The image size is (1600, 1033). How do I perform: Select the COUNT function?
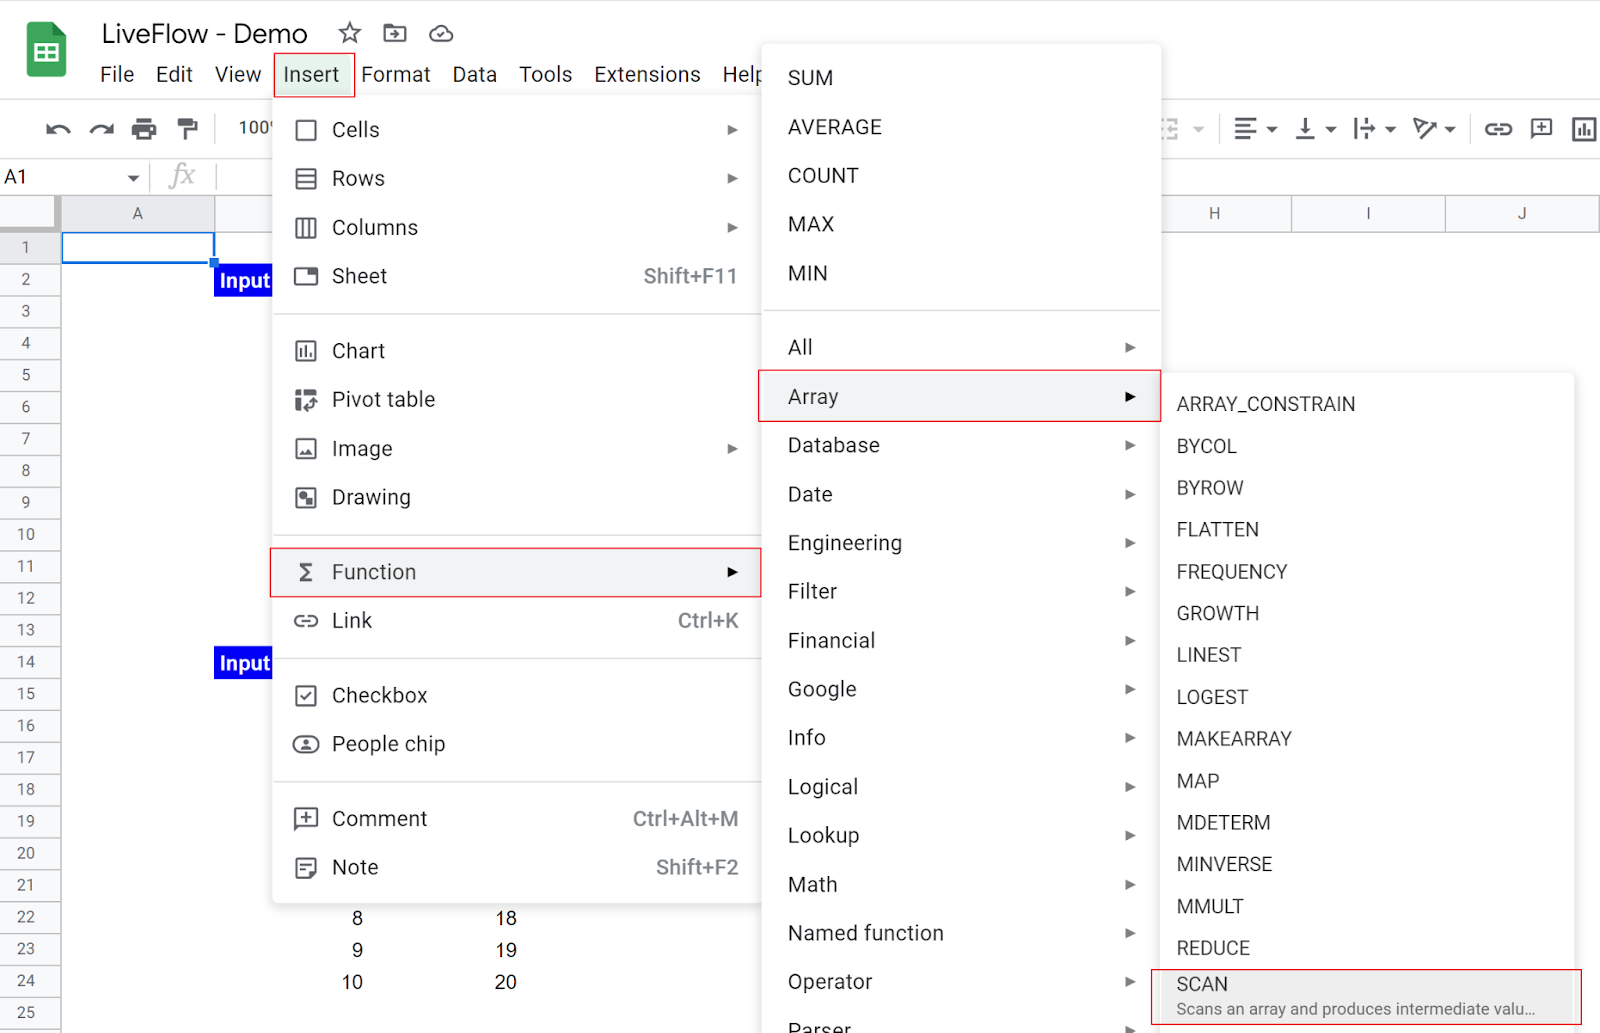click(961, 176)
